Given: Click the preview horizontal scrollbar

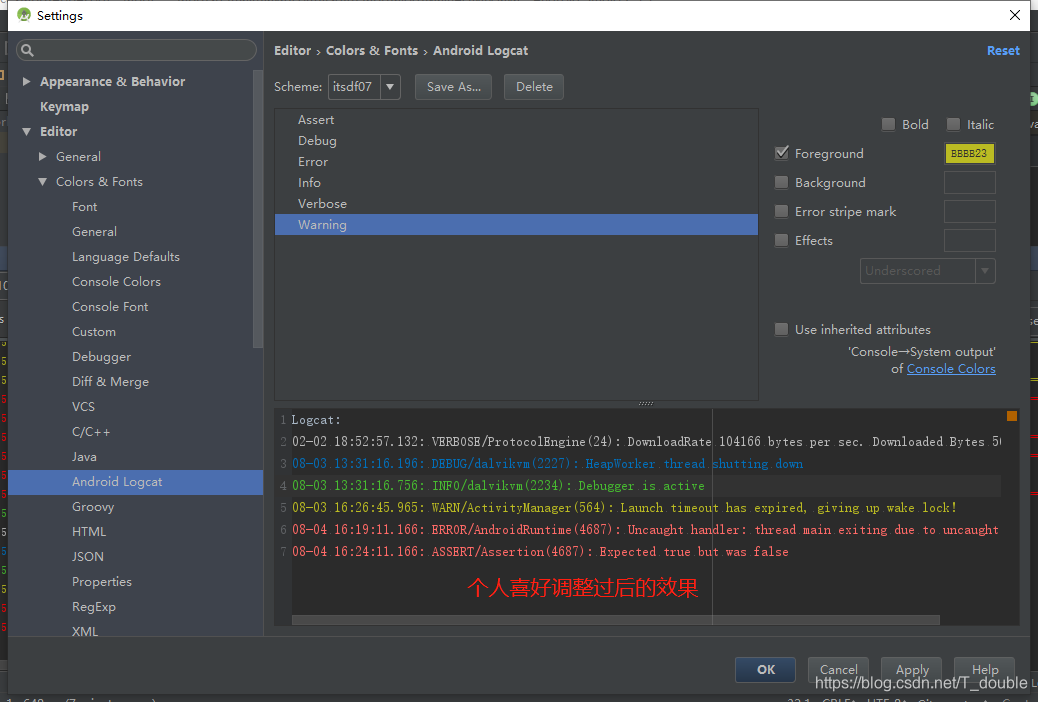Looking at the screenshot, I should point(616,620).
